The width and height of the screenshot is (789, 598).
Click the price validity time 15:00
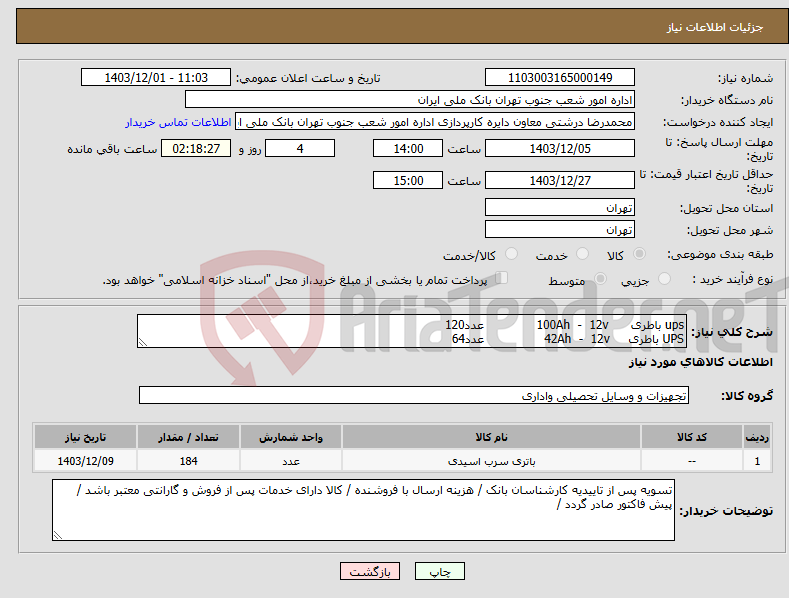[408, 180]
